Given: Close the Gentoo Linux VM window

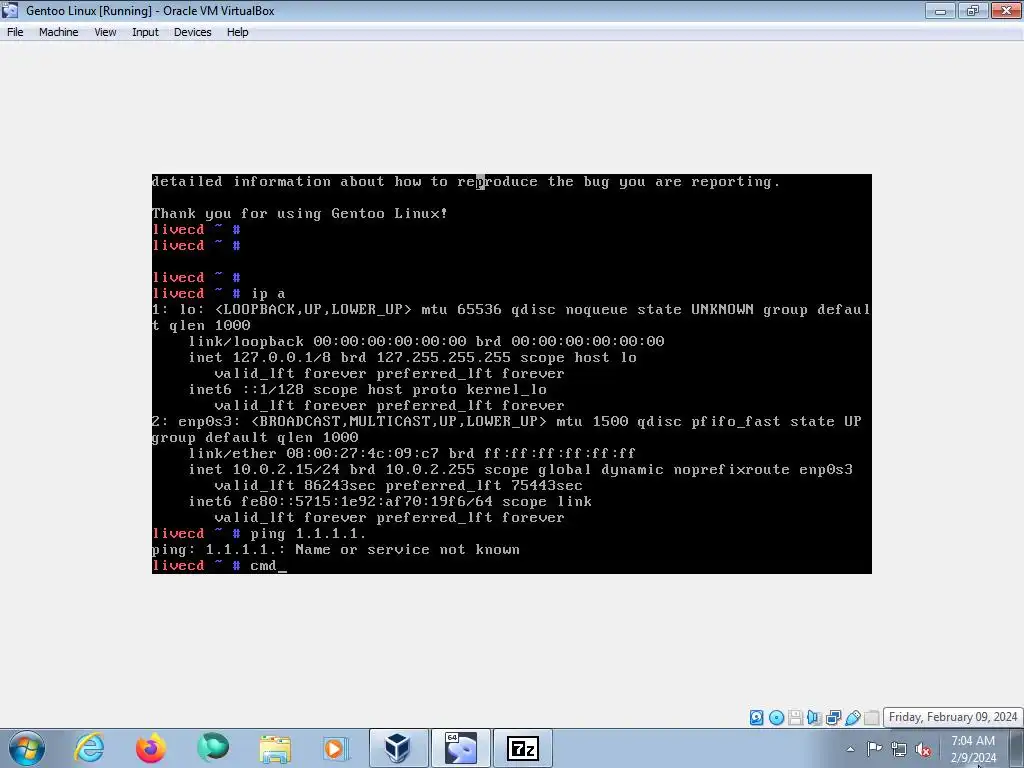Looking at the screenshot, I should point(1006,10).
